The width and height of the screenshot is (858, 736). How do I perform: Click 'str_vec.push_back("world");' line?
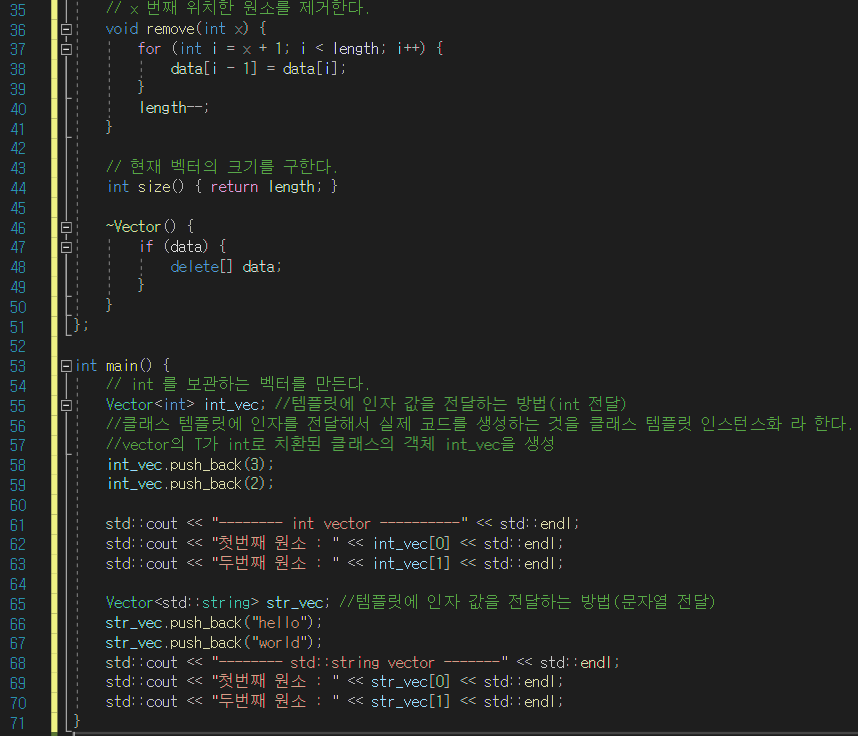pyautogui.click(x=214, y=642)
